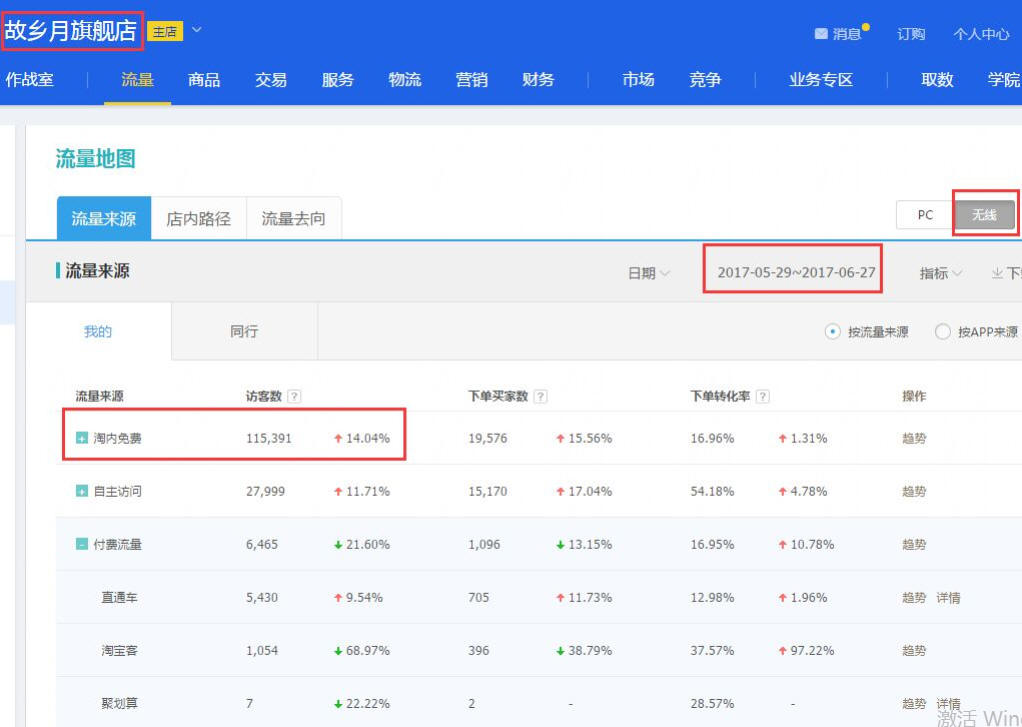
Task: Click the conversion rate 54.18%
Action: coord(712,491)
